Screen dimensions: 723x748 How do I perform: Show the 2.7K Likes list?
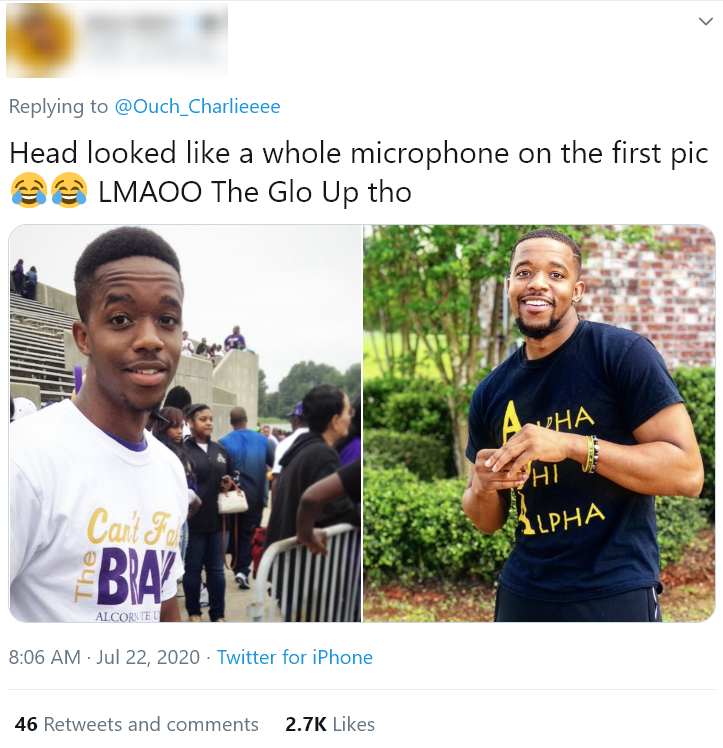(330, 724)
